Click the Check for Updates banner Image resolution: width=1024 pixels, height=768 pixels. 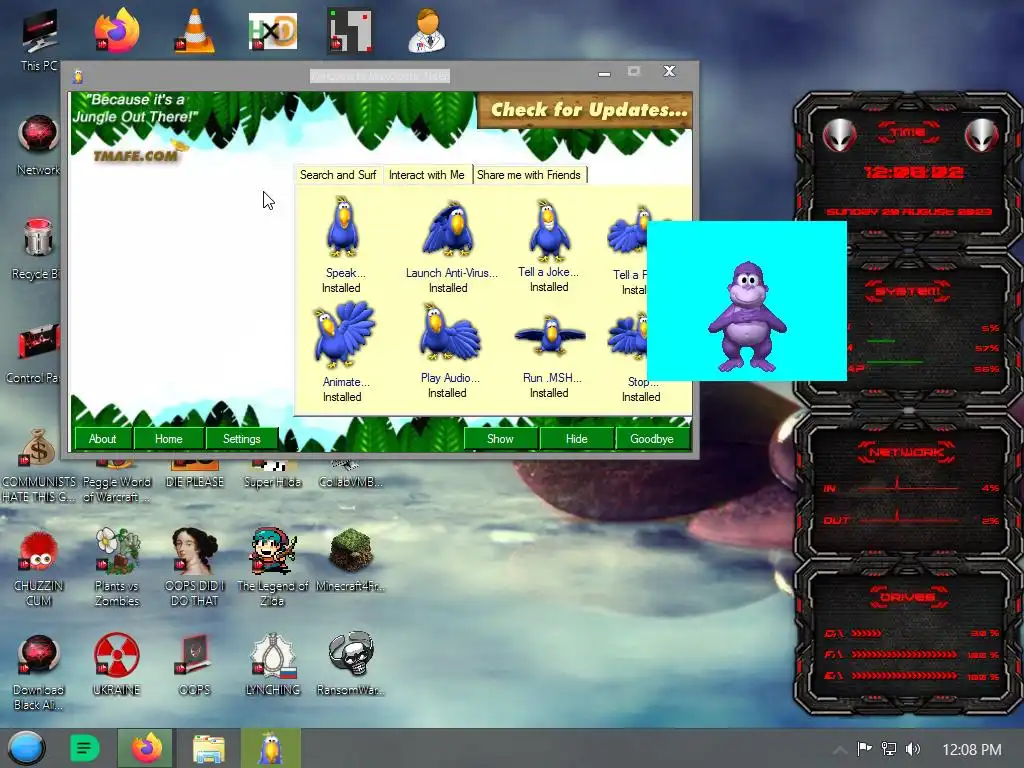(x=586, y=110)
